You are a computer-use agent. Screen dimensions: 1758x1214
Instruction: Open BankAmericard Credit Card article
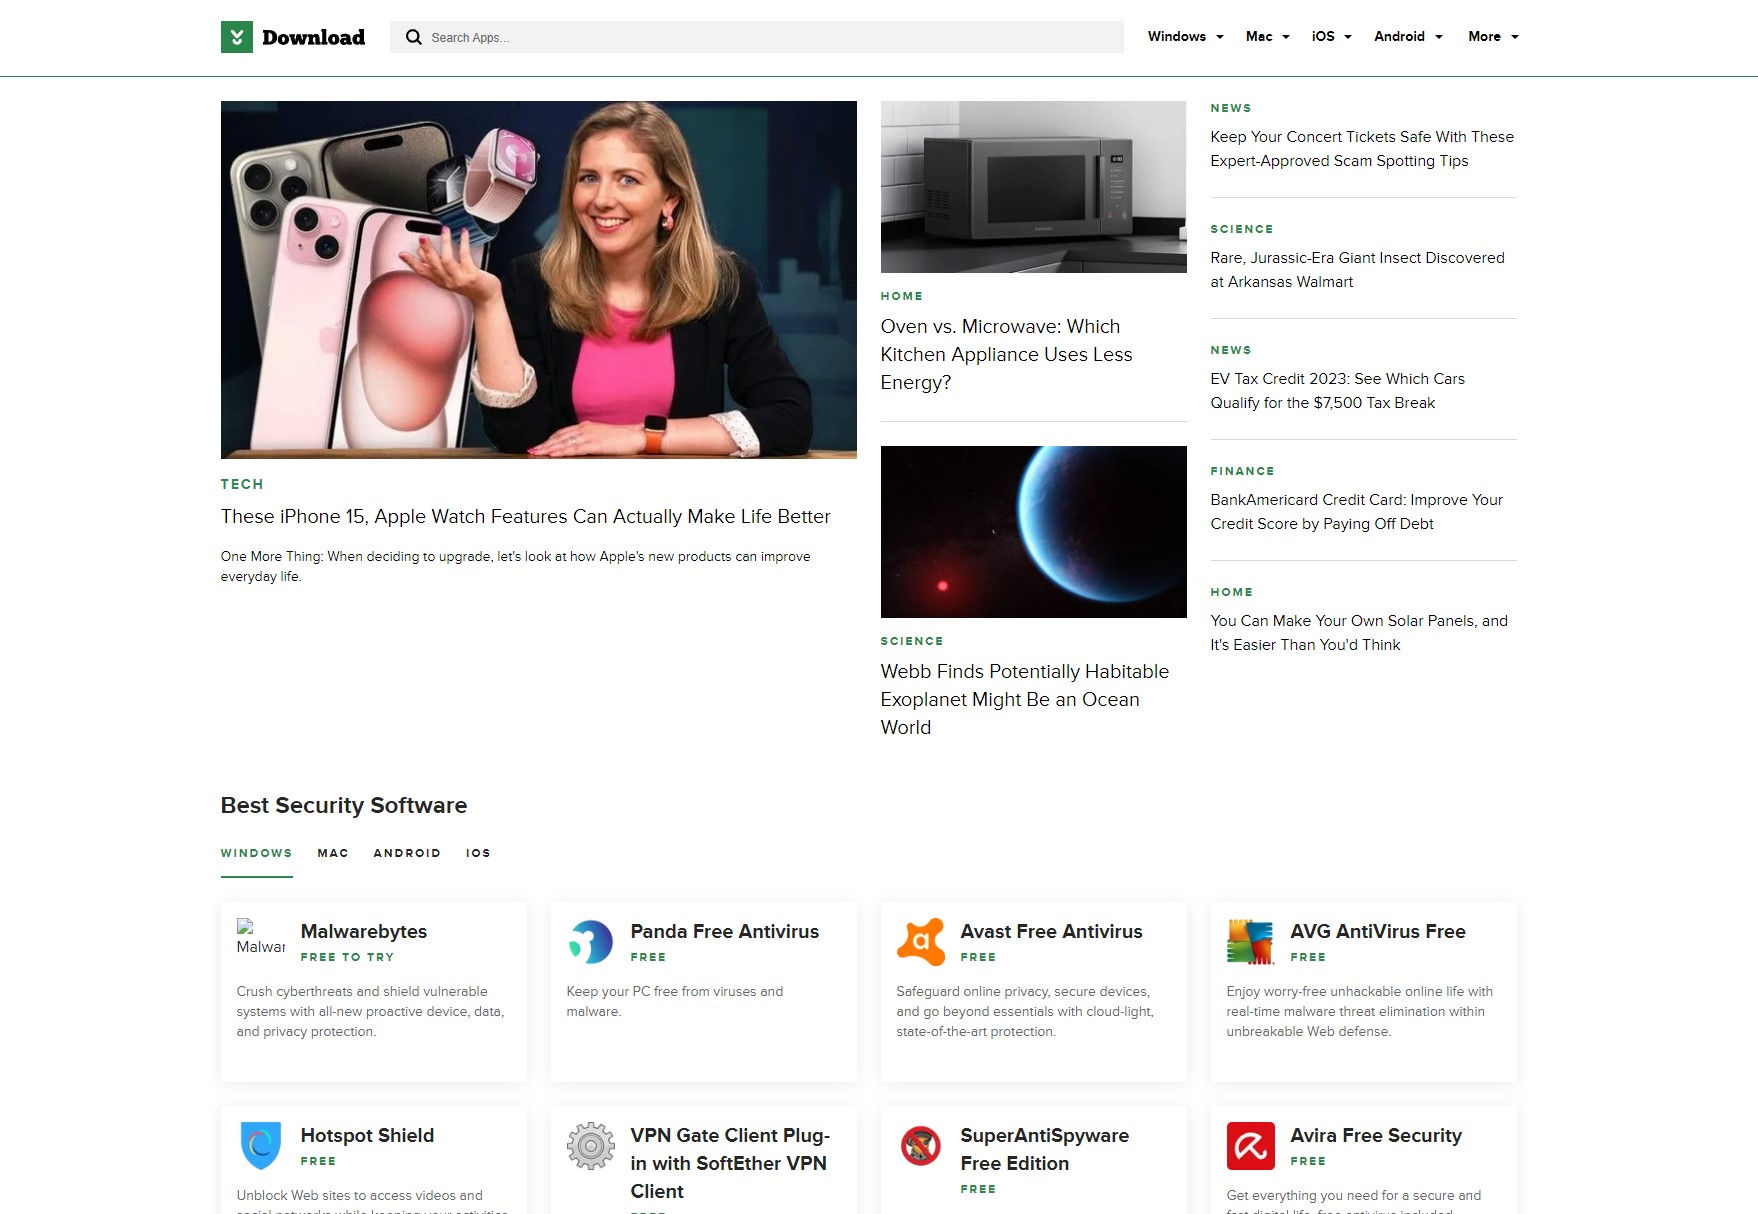coord(1357,512)
